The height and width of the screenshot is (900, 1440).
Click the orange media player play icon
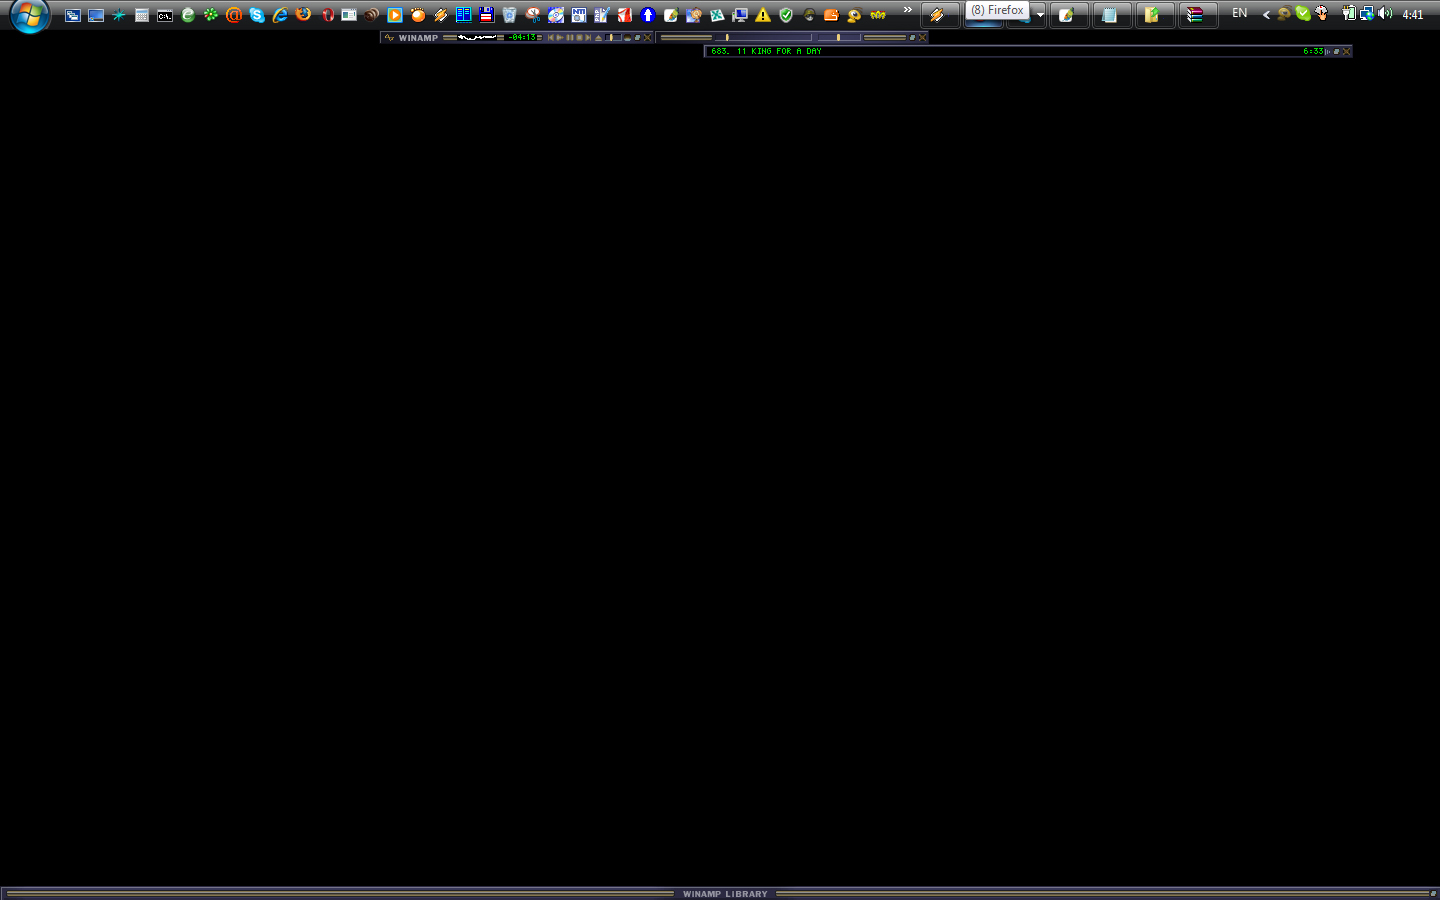tap(395, 15)
